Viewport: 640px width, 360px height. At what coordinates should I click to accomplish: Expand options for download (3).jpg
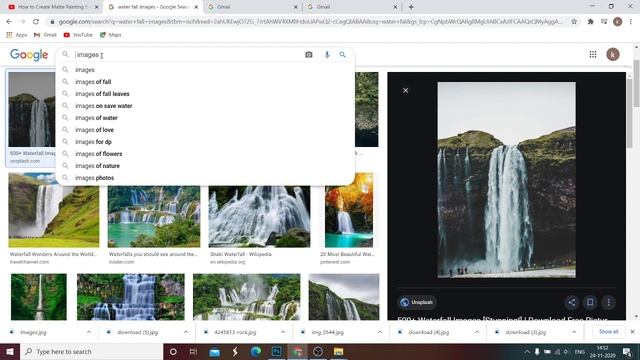pyautogui.click(x=574, y=332)
